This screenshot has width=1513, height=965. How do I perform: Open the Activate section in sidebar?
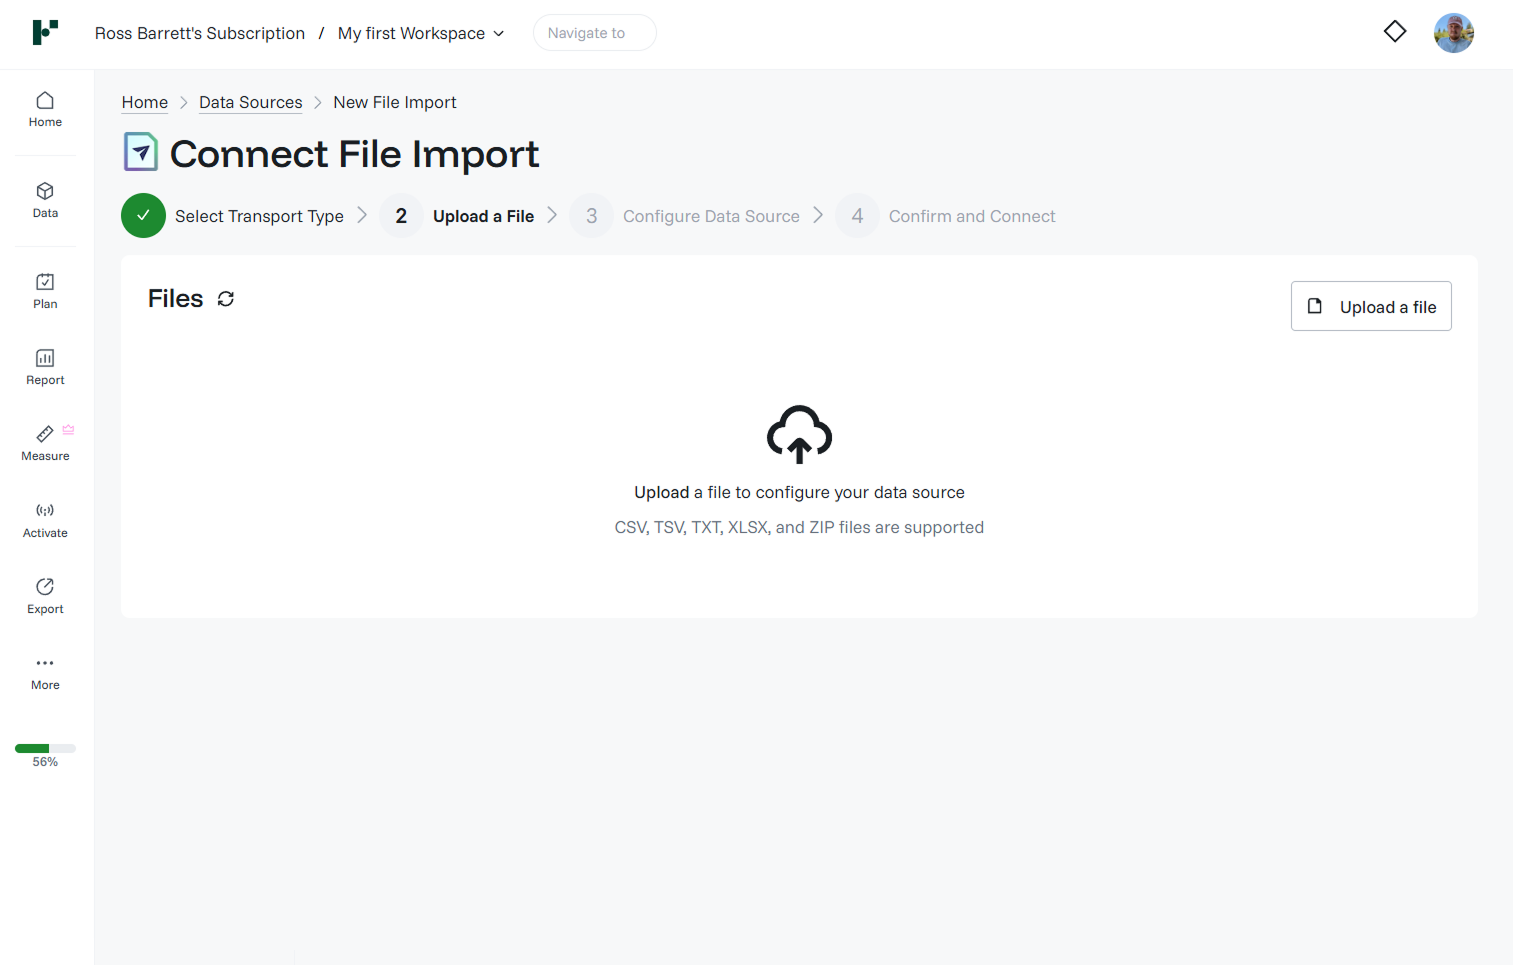click(x=45, y=521)
